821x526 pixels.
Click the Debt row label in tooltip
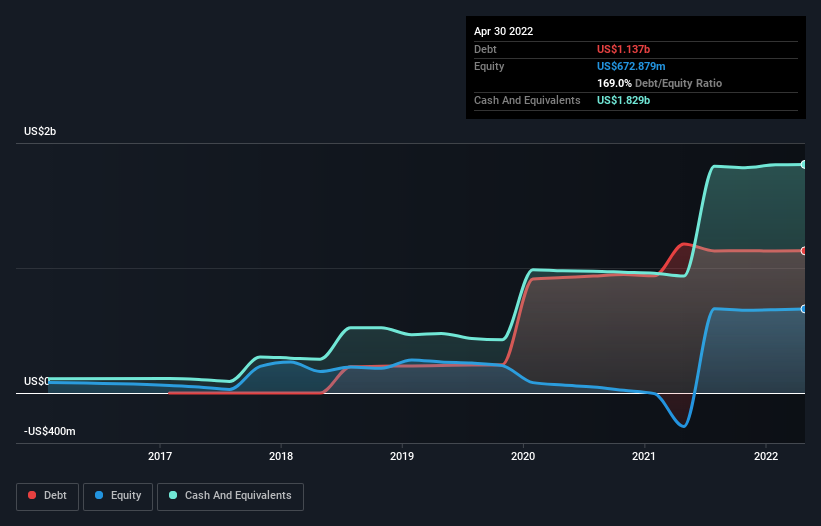(x=485, y=49)
